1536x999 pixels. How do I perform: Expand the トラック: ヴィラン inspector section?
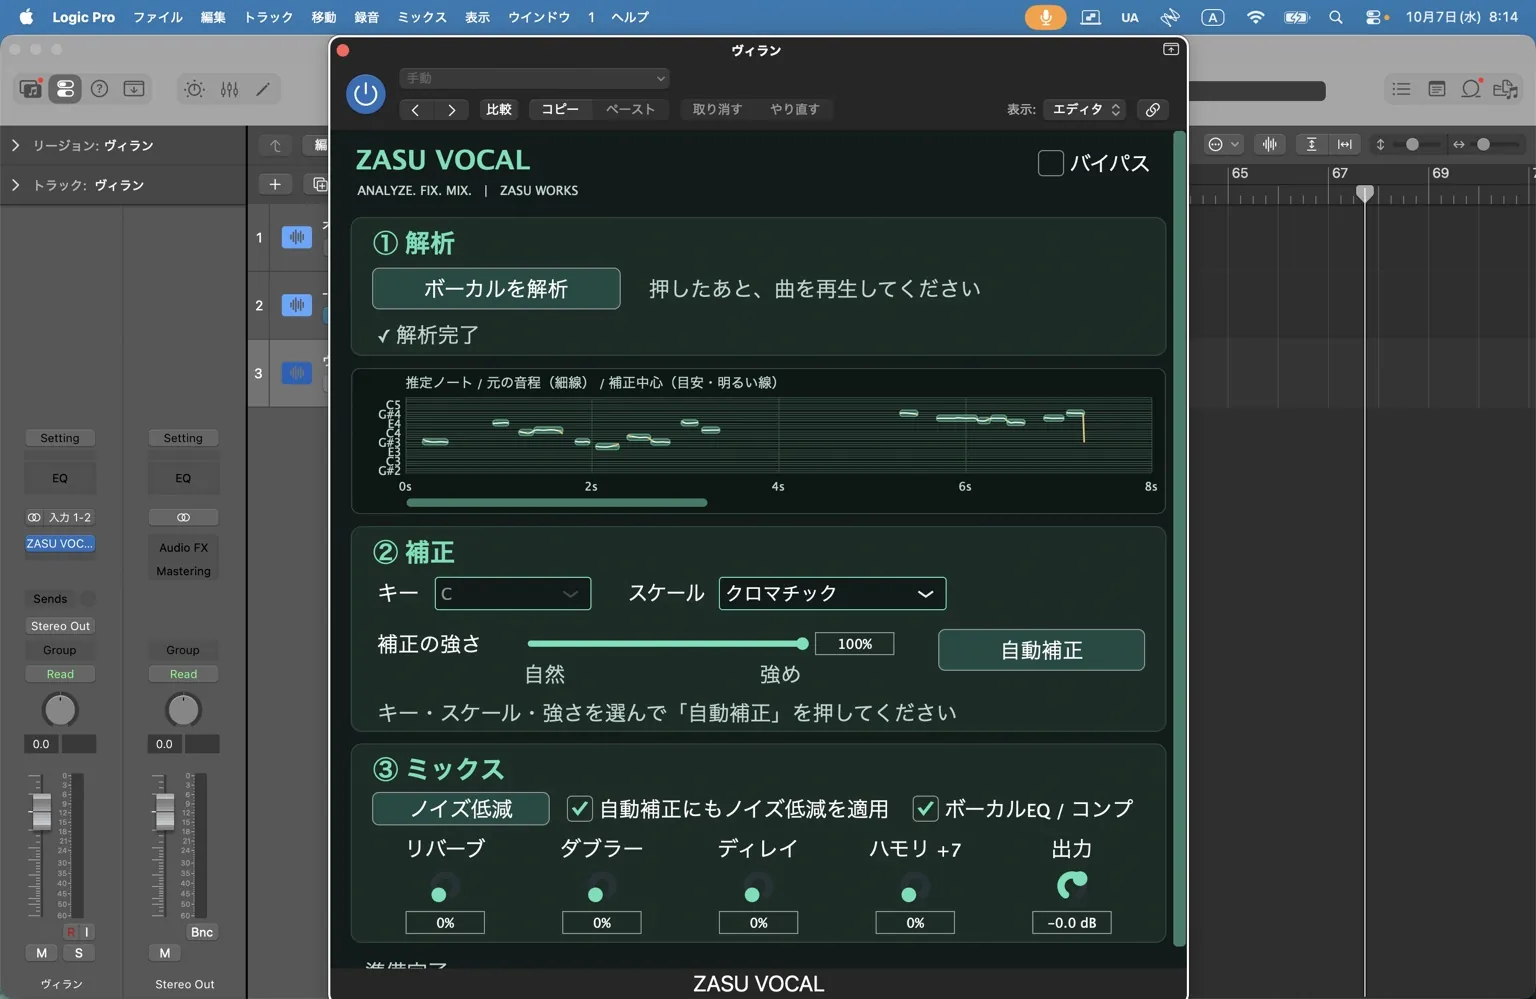click(15, 185)
